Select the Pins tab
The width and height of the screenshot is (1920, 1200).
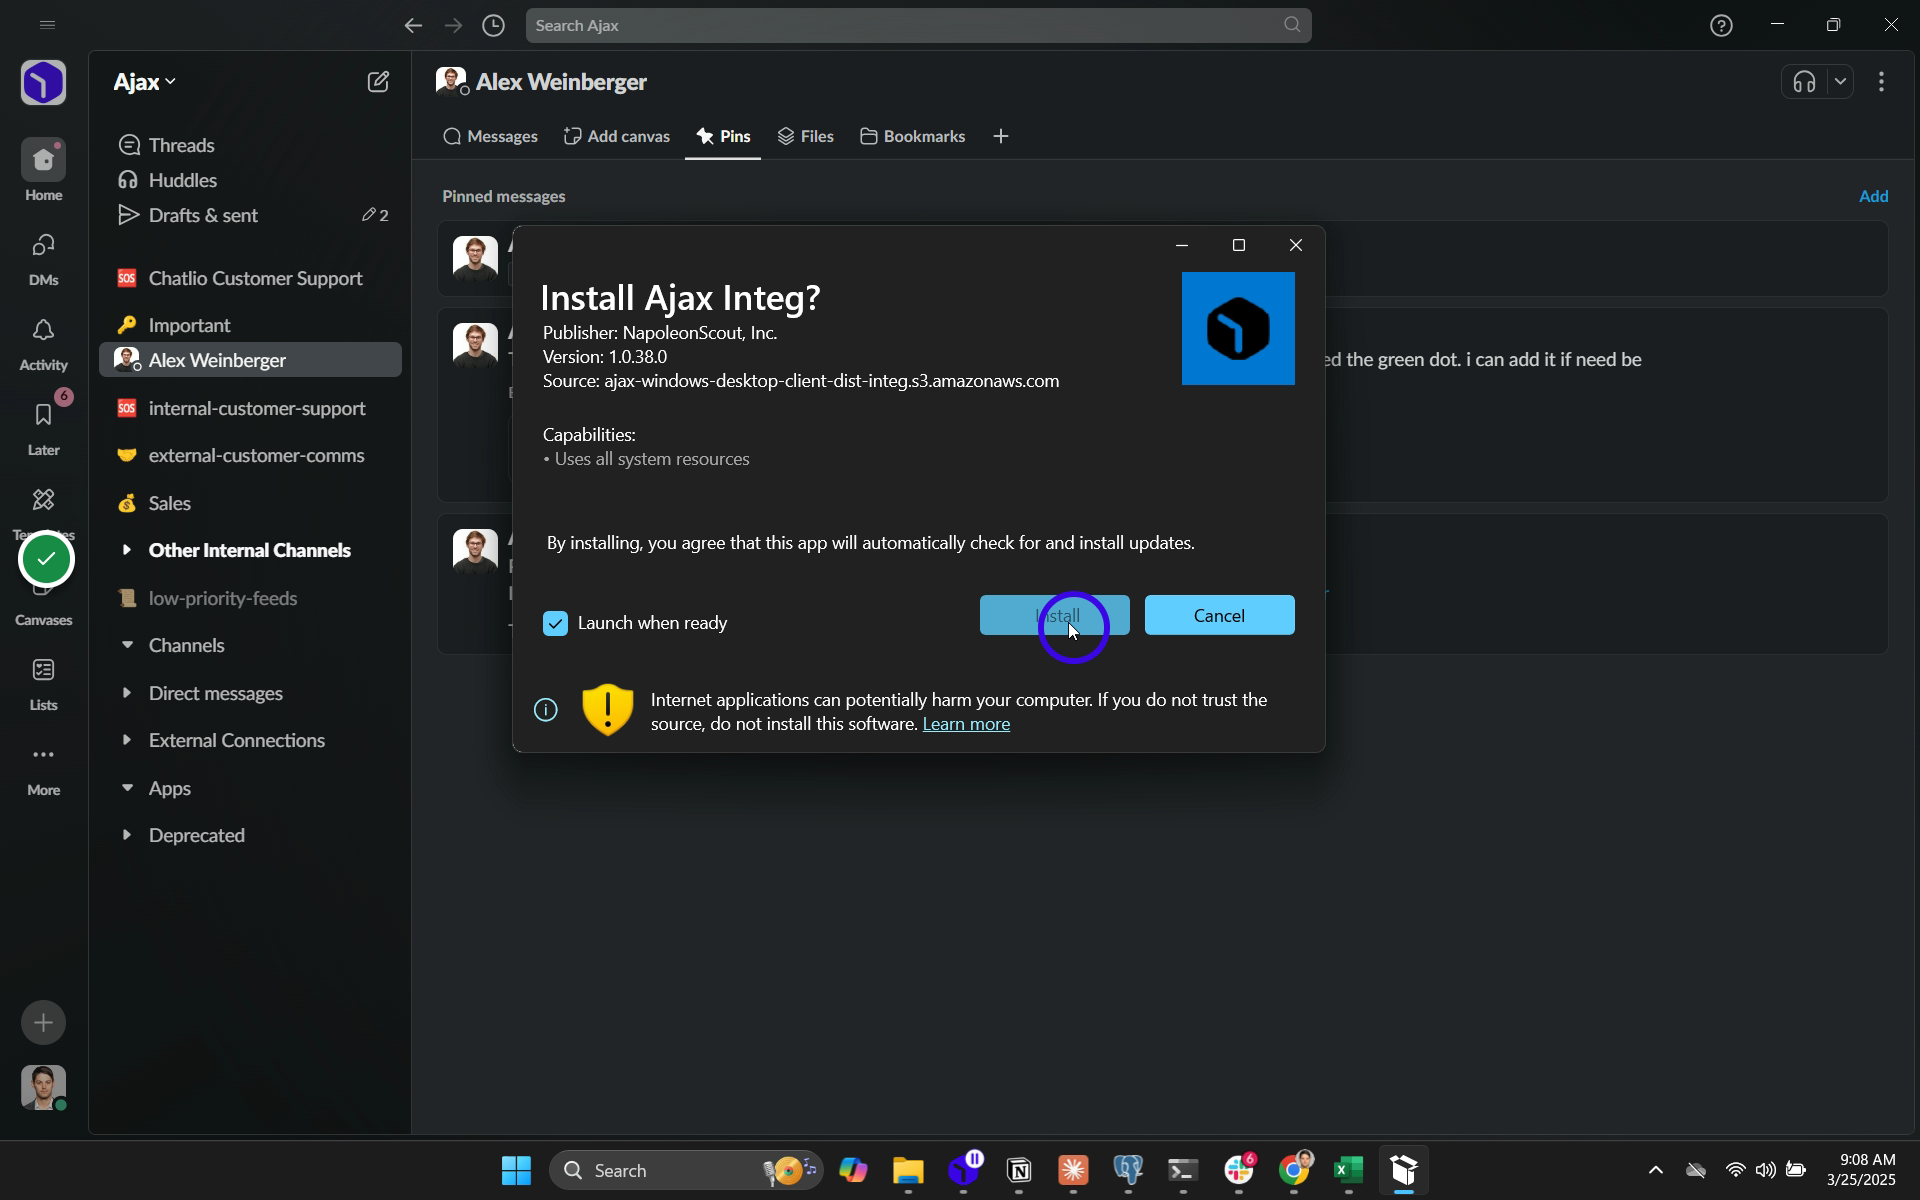pos(723,136)
